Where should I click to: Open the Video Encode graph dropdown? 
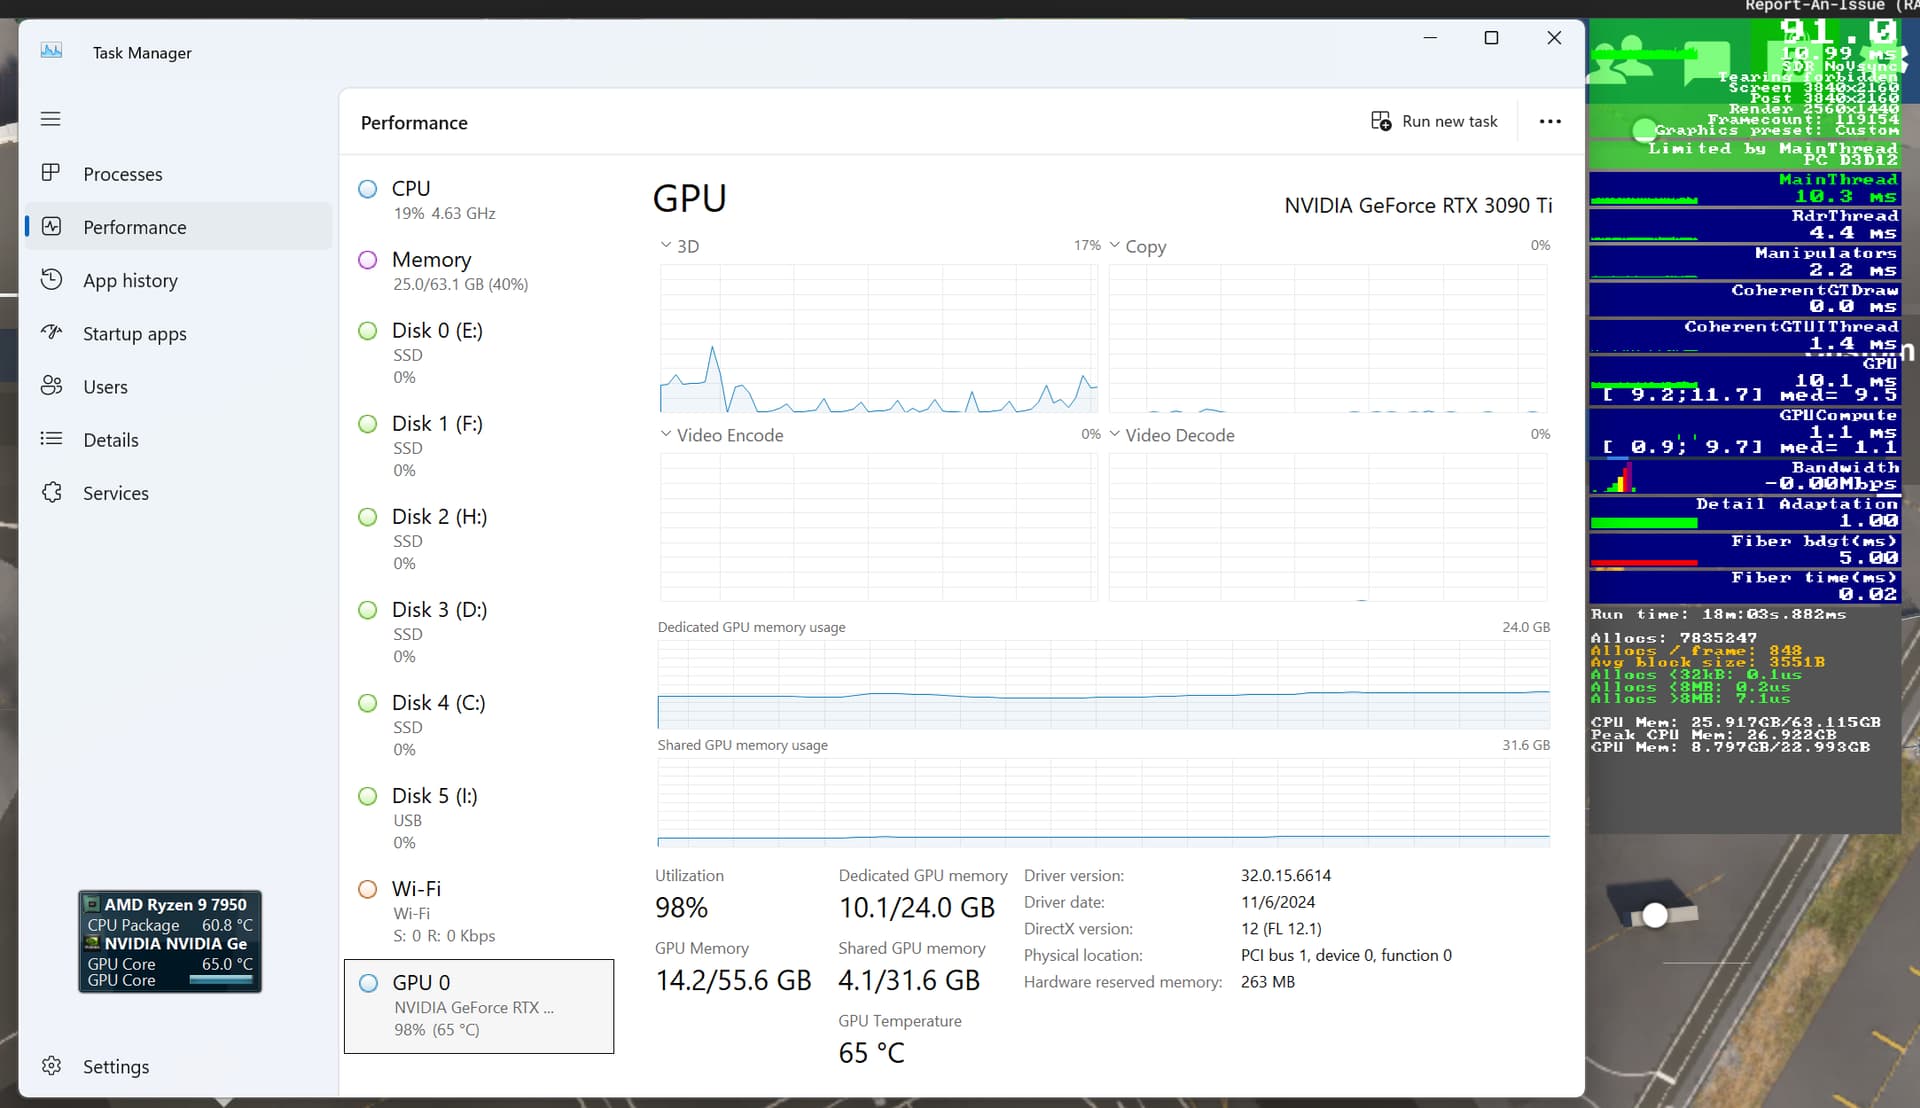pyautogui.click(x=666, y=434)
